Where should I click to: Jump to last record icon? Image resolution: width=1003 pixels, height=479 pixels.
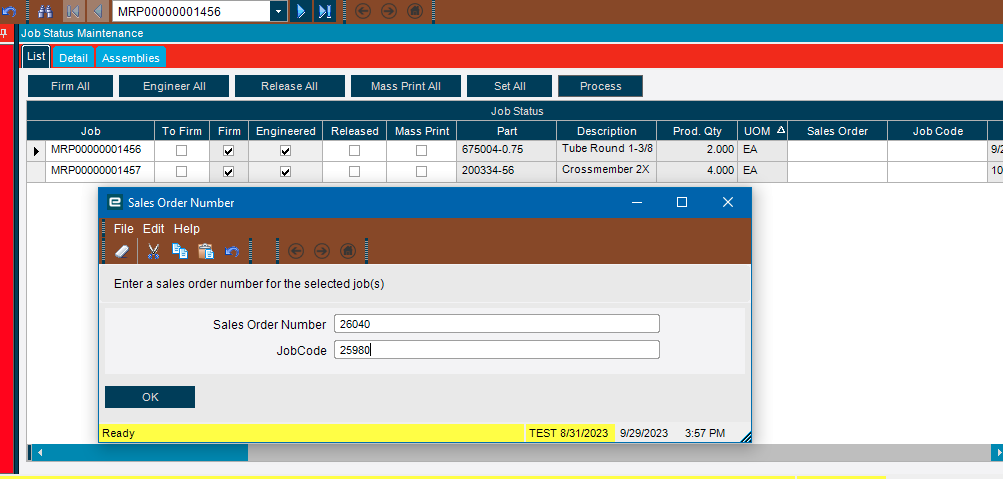tap(325, 12)
